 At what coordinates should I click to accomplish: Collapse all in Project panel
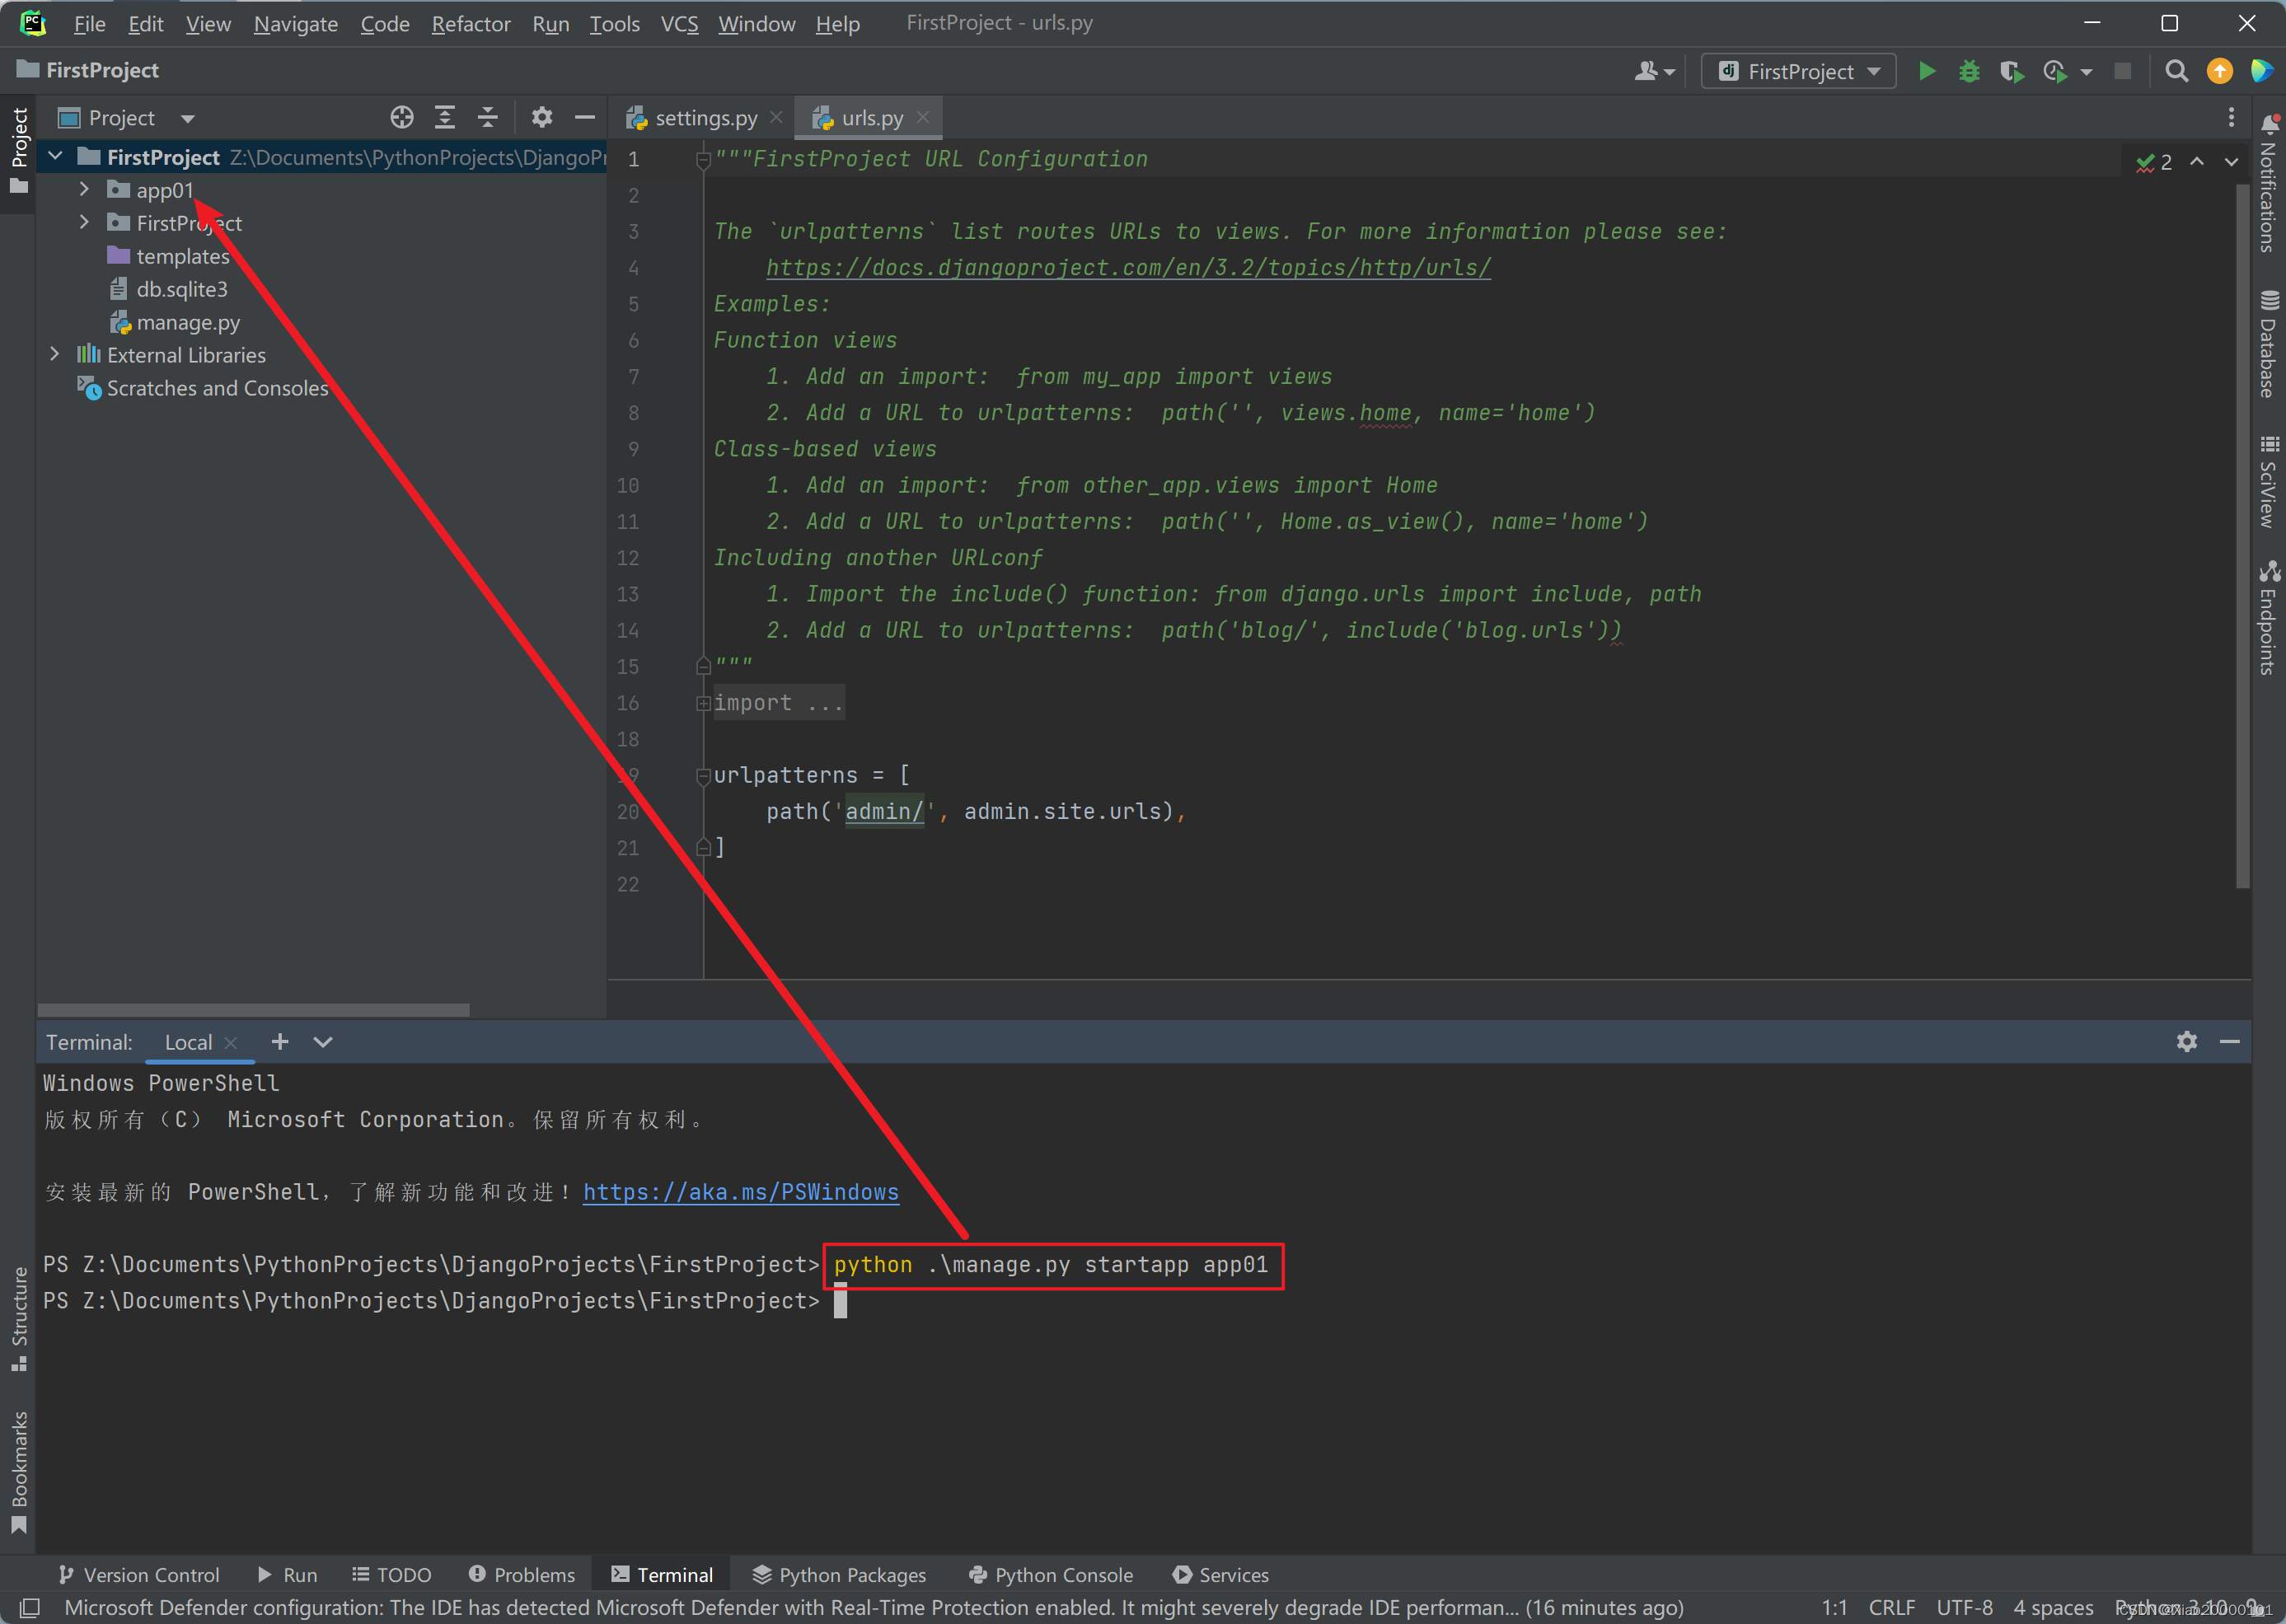488,117
